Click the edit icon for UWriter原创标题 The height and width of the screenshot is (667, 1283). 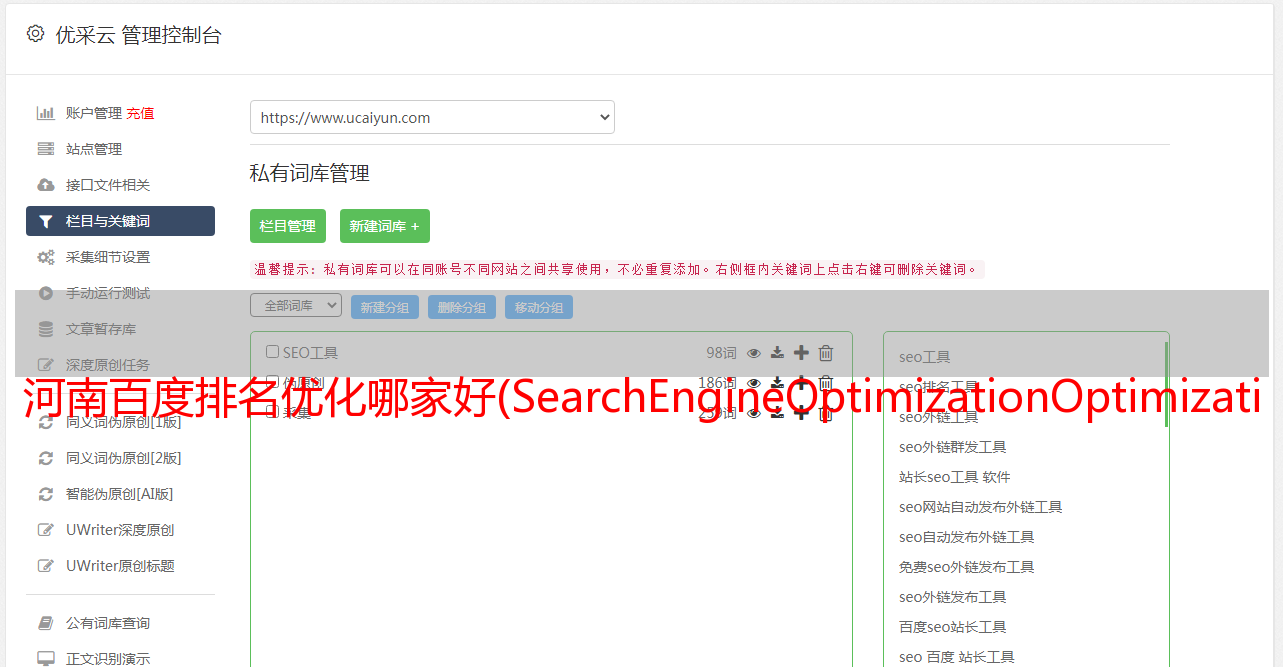click(x=46, y=566)
